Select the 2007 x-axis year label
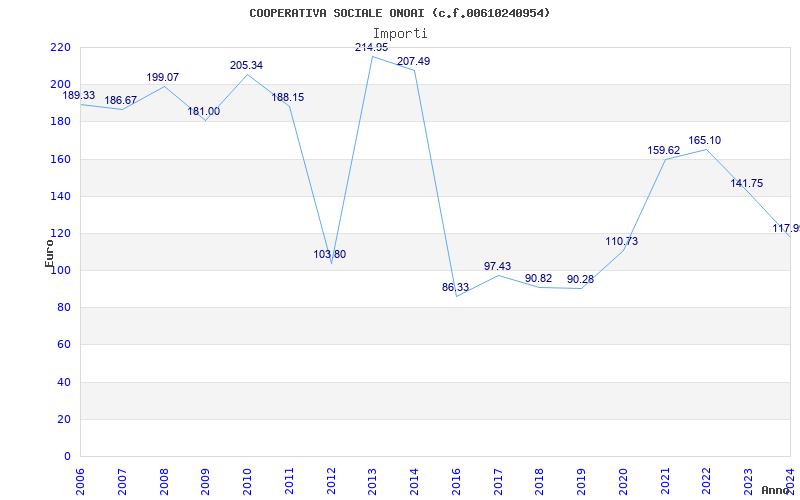The height and width of the screenshot is (500, 800). coord(122,482)
